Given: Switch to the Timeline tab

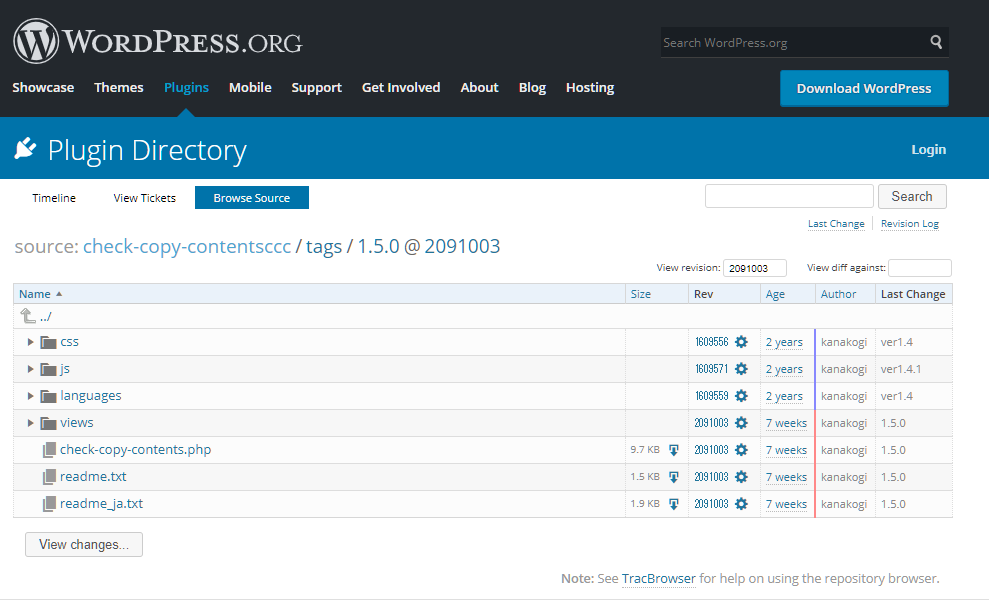Looking at the screenshot, I should click(54, 198).
